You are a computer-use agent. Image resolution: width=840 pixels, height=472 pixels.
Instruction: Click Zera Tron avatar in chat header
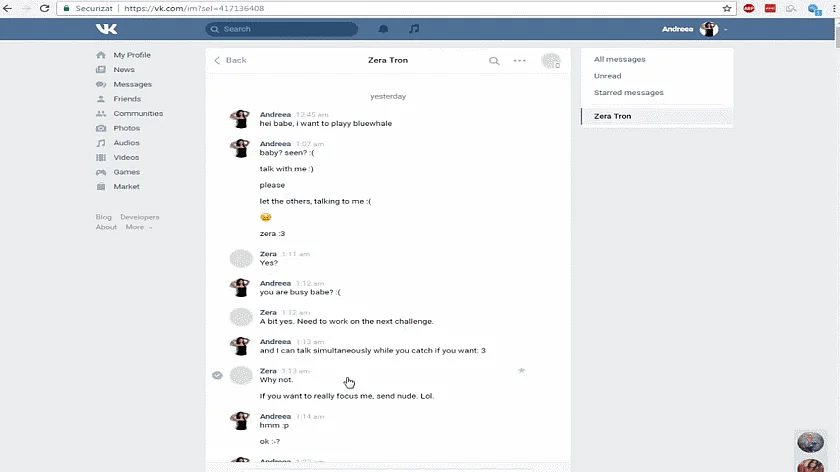[550, 61]
